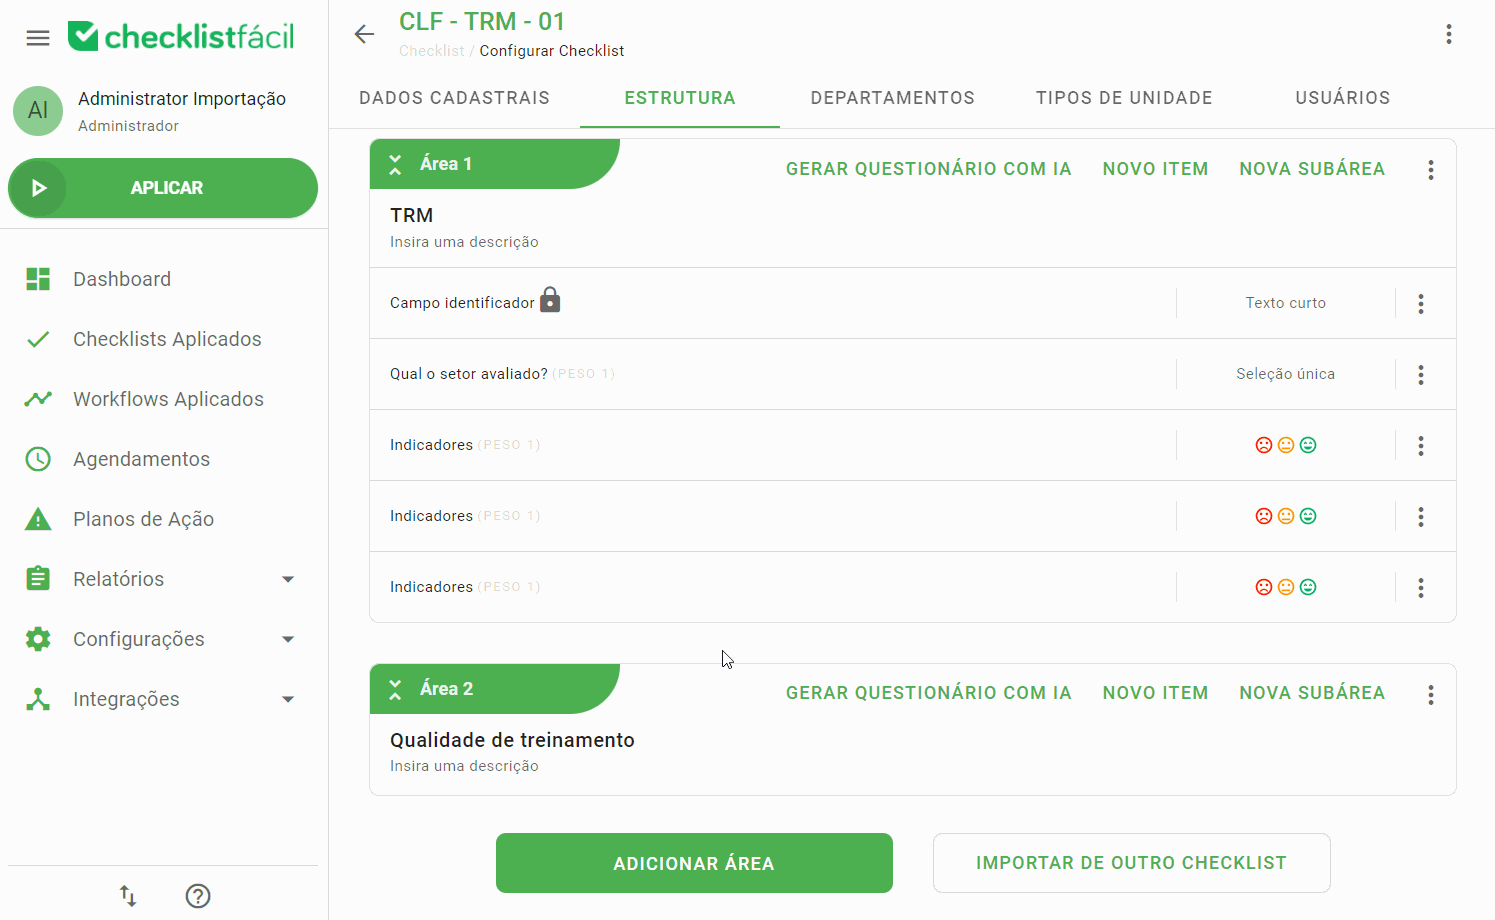Click the checklistfácil logo
1495x920 pixels.
click(180, 35)
